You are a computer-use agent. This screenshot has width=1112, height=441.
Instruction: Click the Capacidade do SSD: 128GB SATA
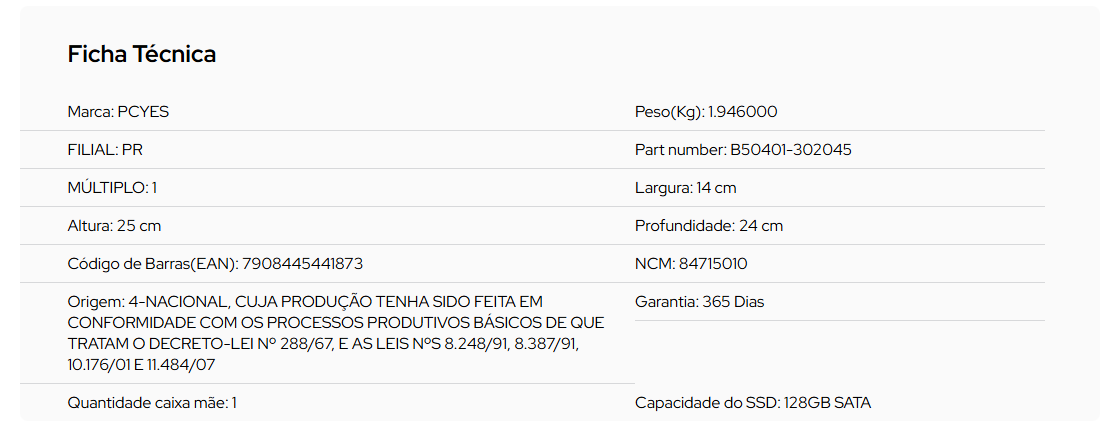753,403
